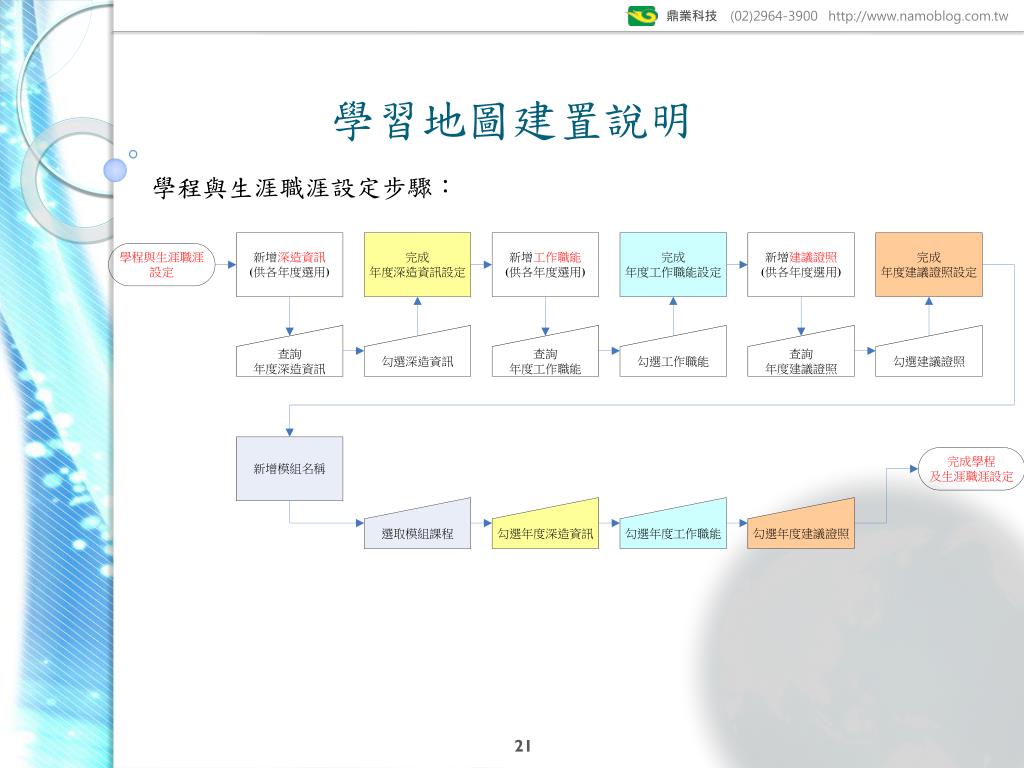Select the 查詢年度深造資訊 shape

coord(289,356)
